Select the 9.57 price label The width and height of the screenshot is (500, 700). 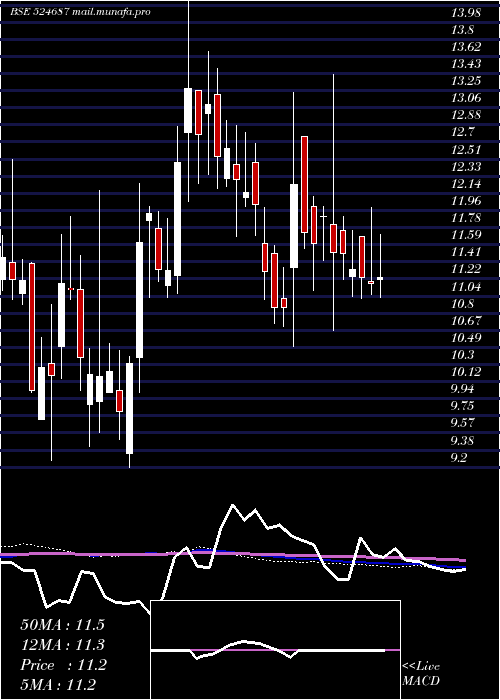point(462,422)
